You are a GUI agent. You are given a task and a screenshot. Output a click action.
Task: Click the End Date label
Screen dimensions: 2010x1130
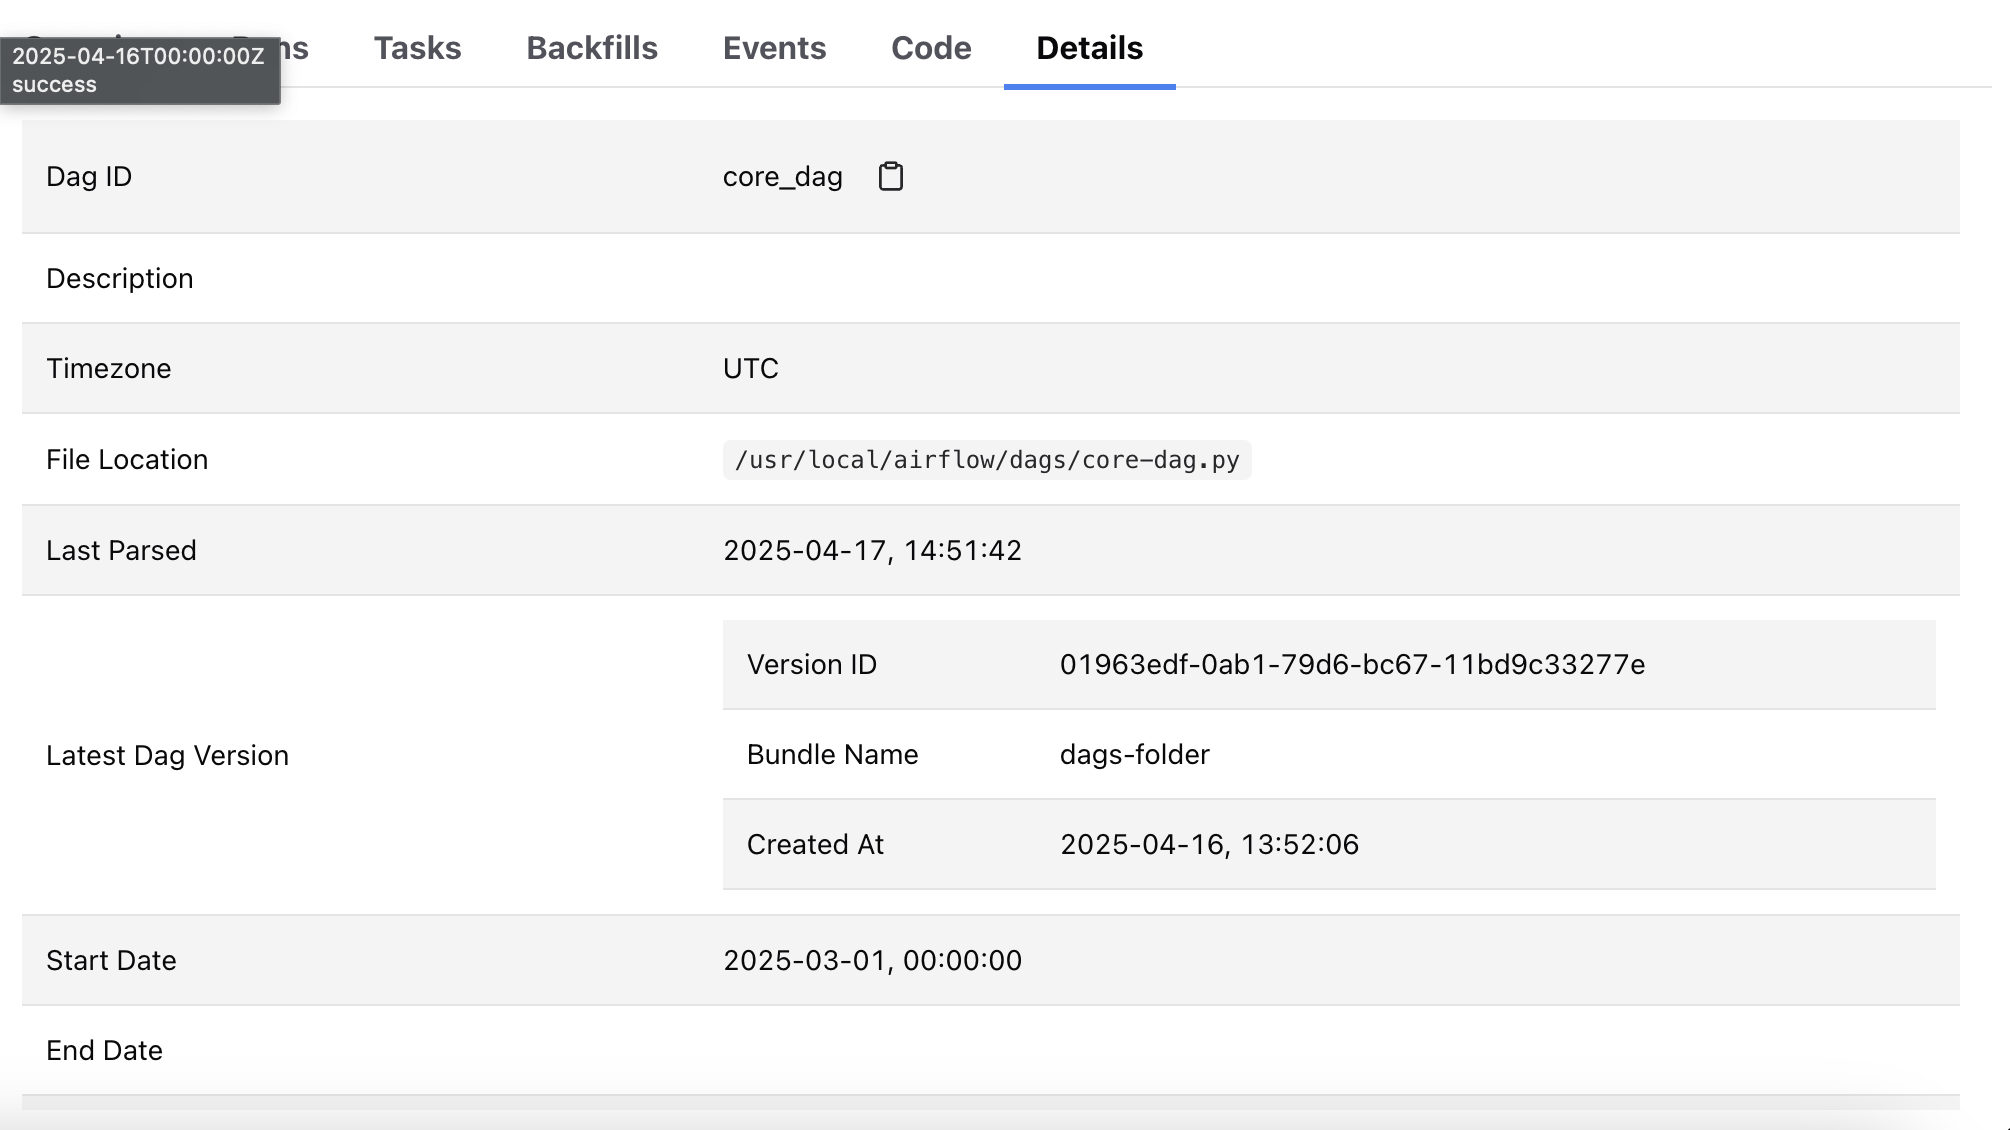pyautogui.click(x=104, y=1051)
